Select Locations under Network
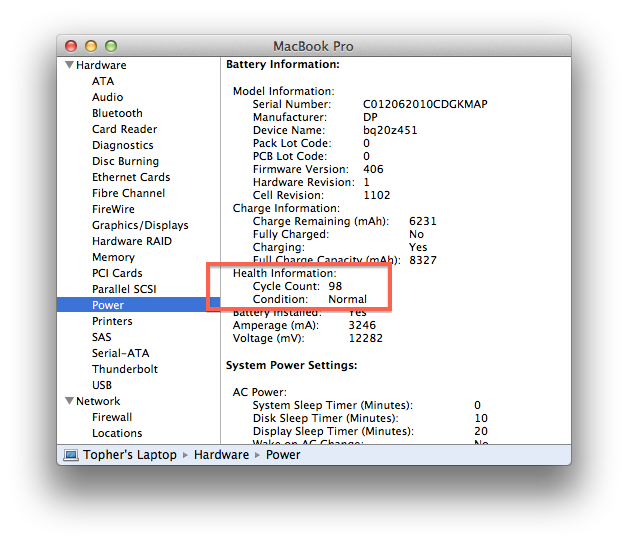The image size is (628, 544). coord(117,433)
